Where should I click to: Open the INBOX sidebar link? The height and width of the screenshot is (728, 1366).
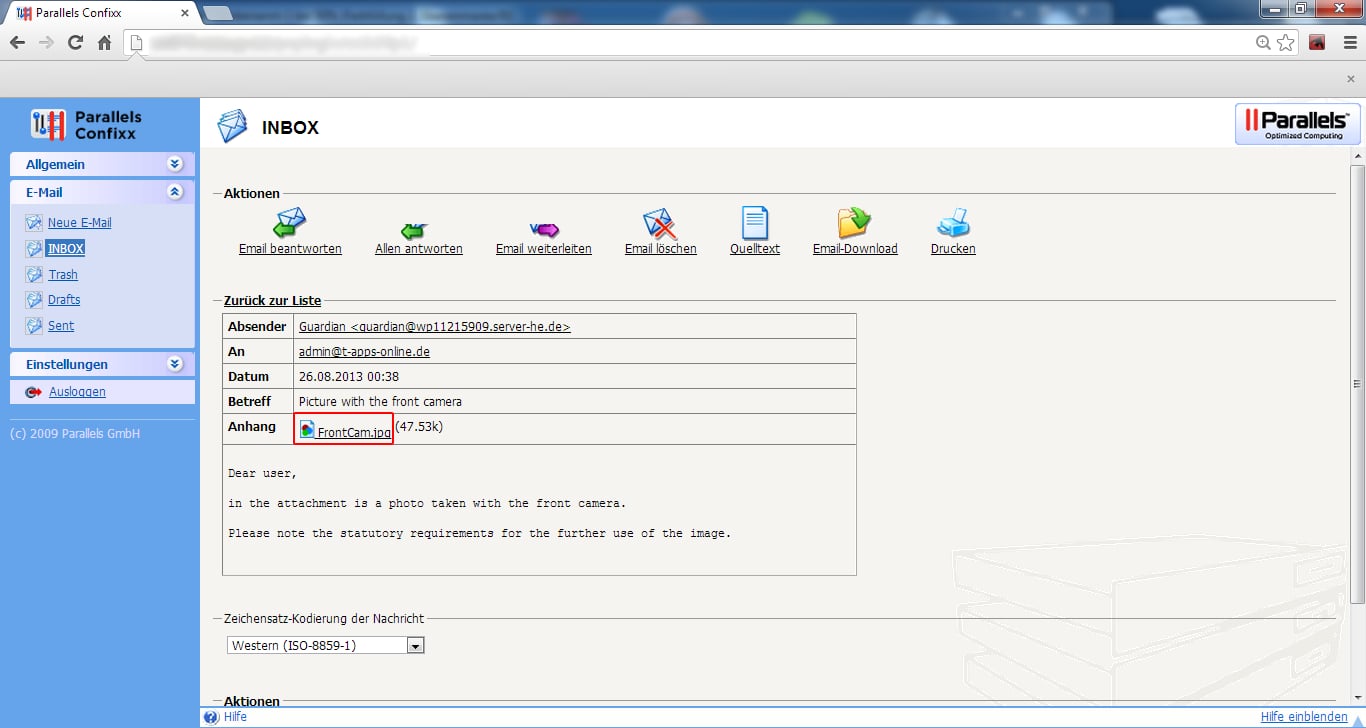tap(66, 249)
